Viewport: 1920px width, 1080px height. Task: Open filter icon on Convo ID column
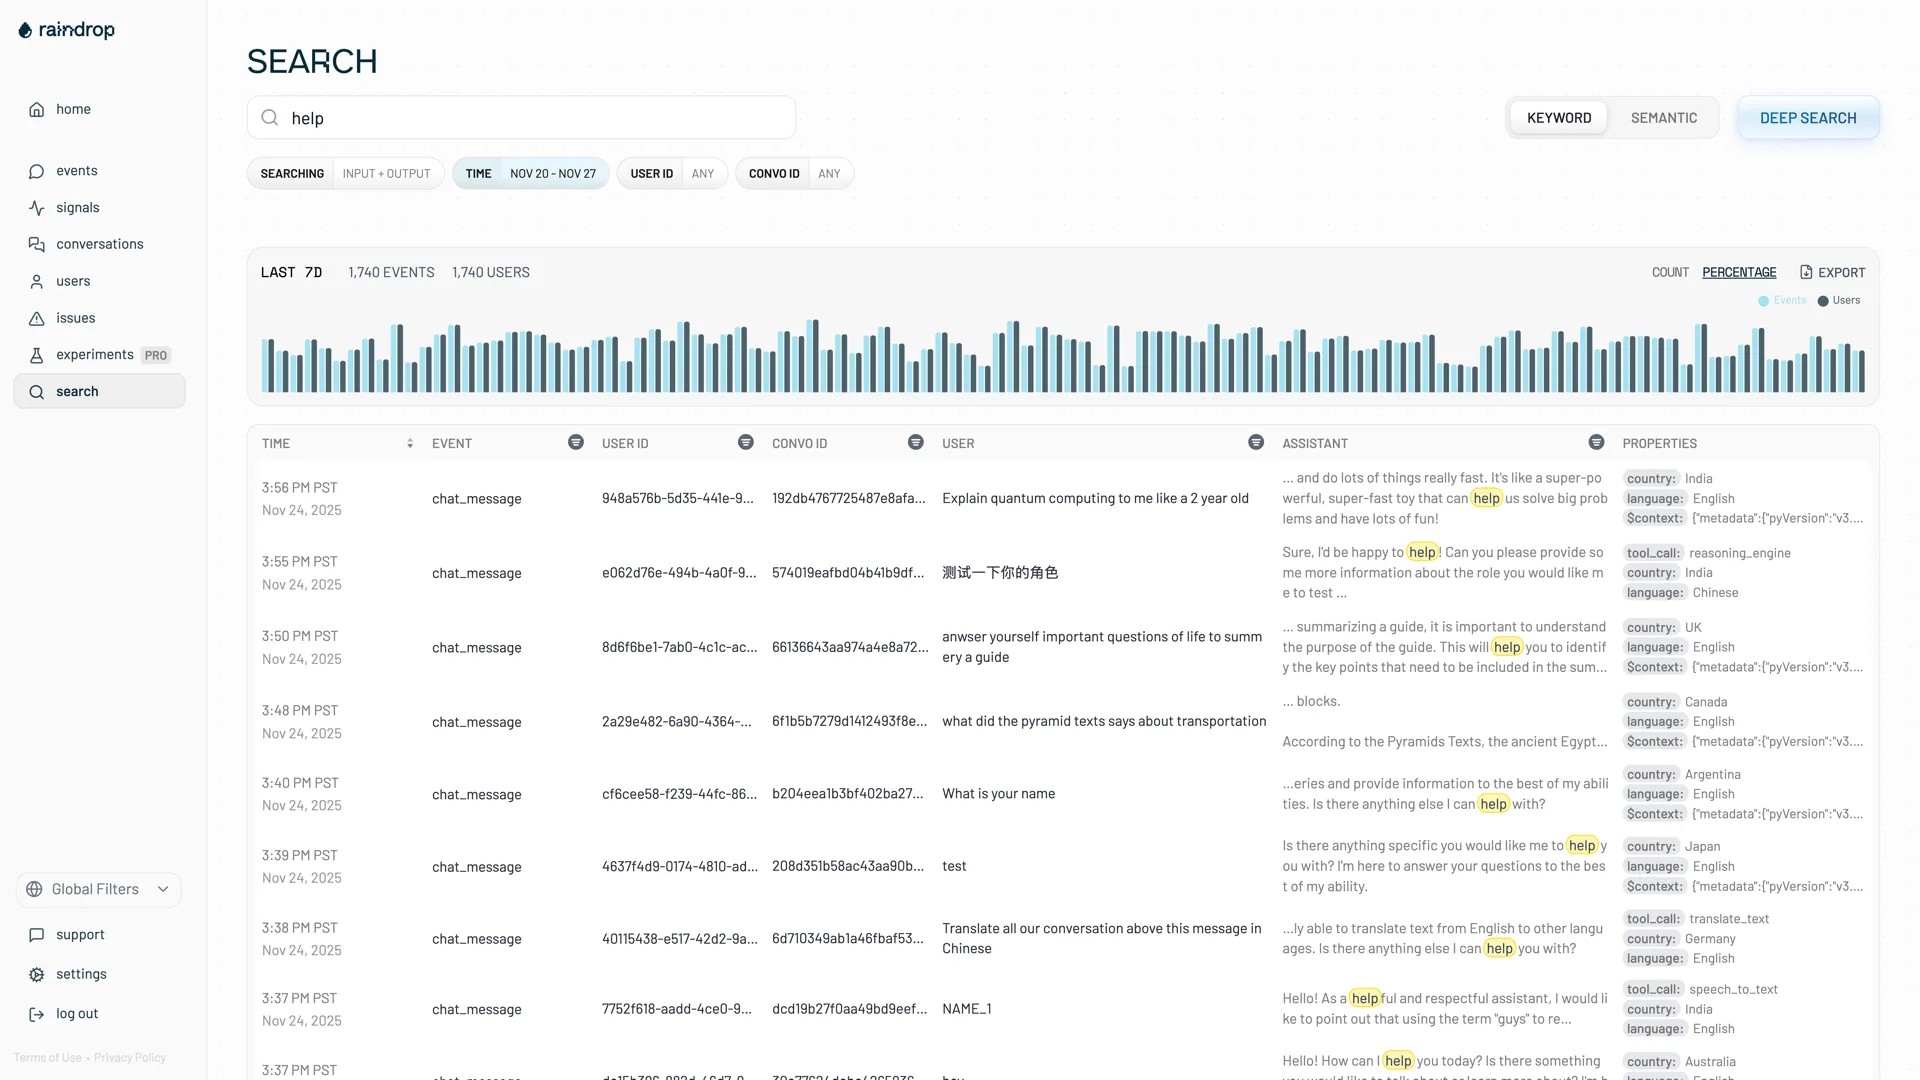point(916,443)
